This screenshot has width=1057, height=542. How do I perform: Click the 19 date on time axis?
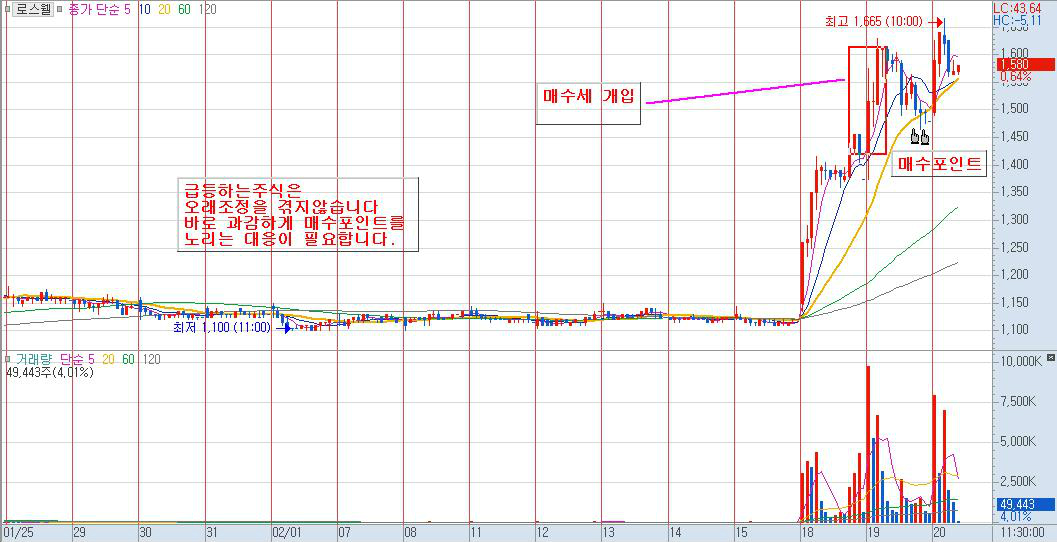[x=874, y=533]
